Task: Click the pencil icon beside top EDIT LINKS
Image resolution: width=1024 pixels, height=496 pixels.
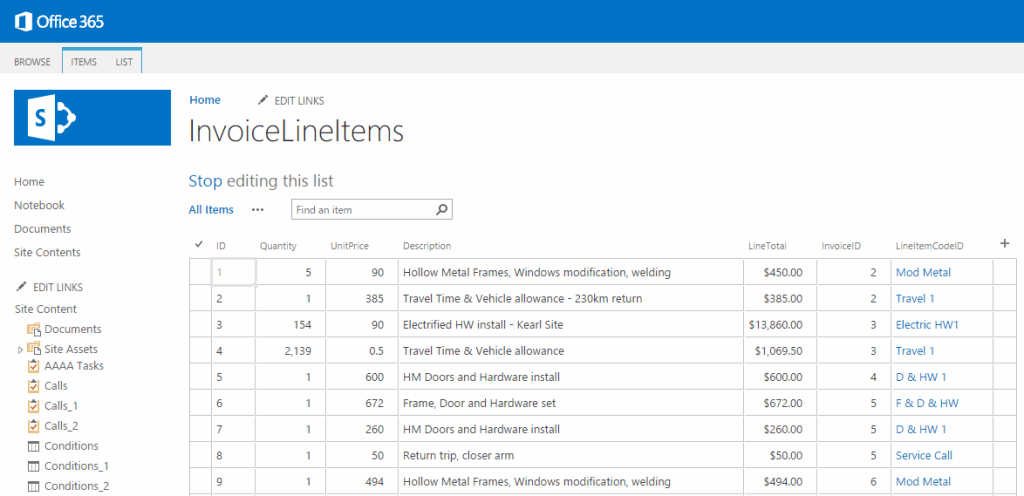Action: [263, 100]
